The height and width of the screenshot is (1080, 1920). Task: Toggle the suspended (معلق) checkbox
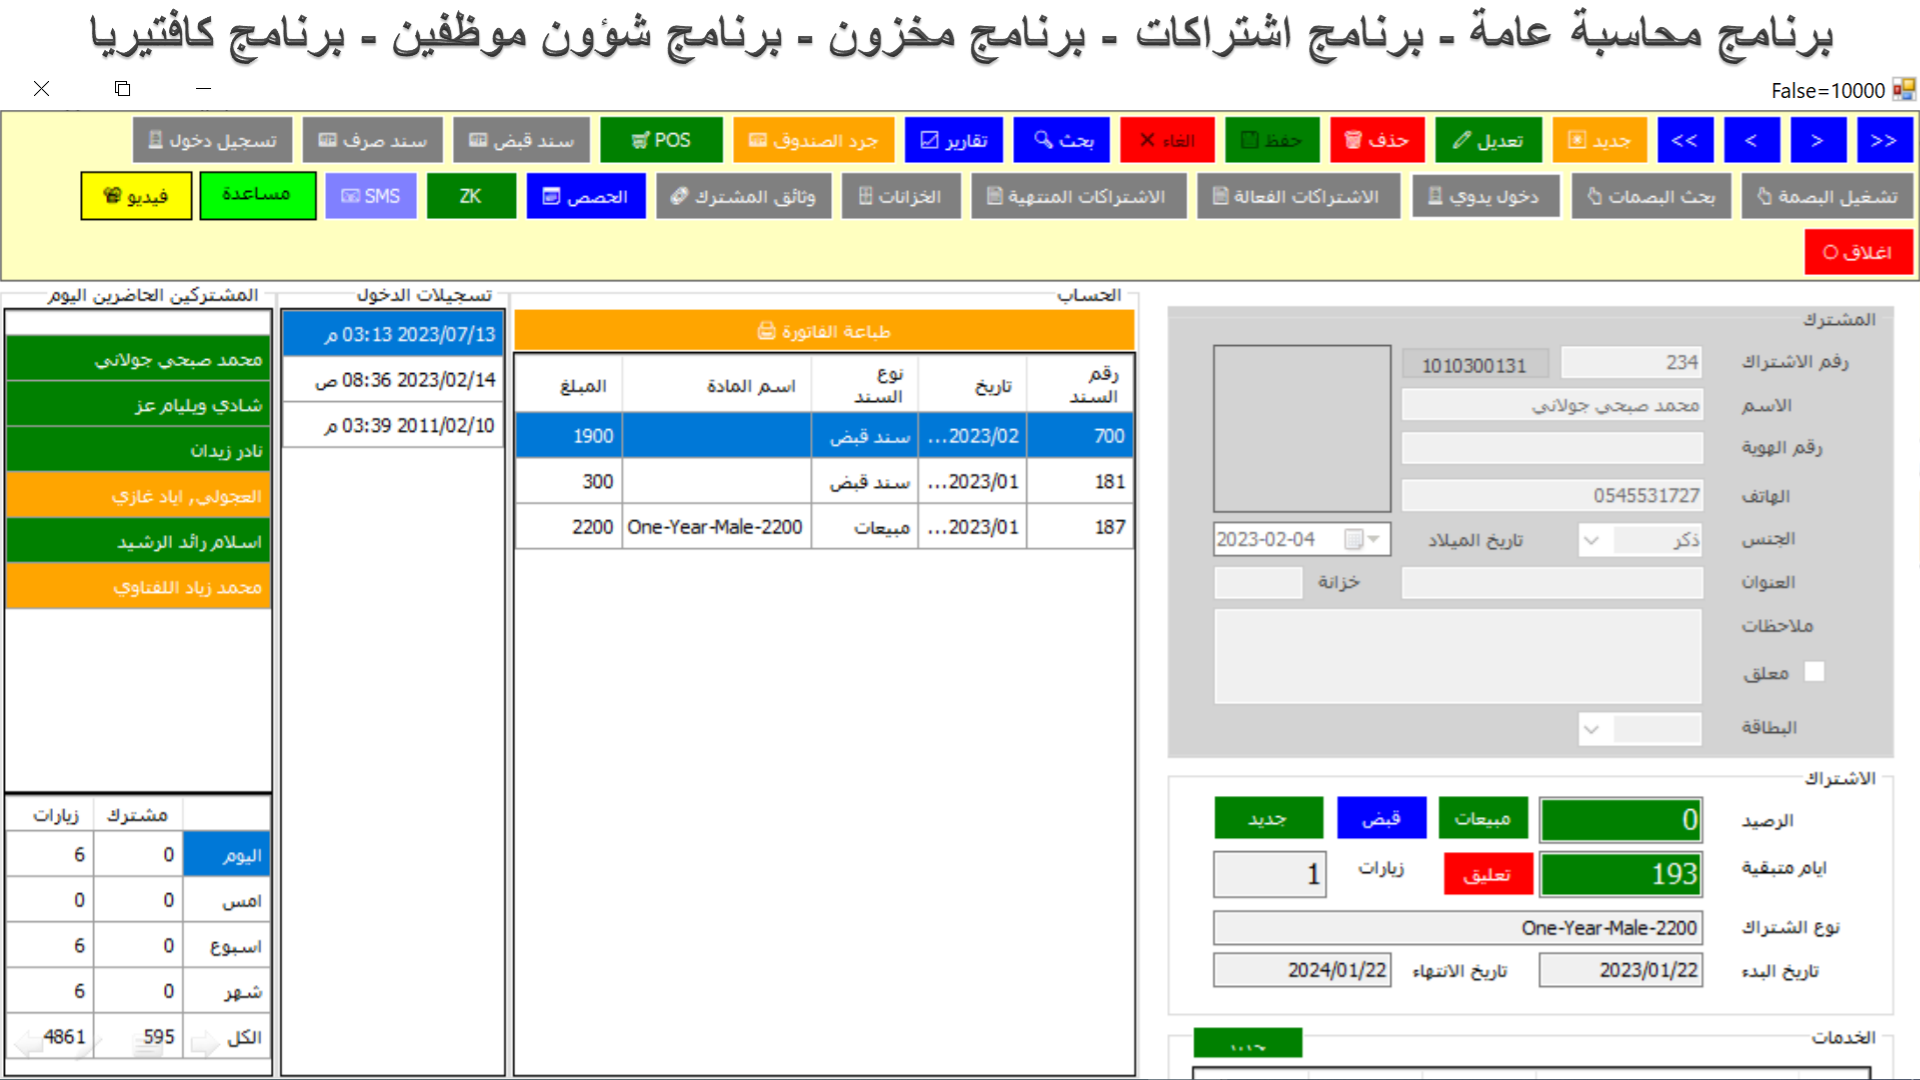point(1814,672)
